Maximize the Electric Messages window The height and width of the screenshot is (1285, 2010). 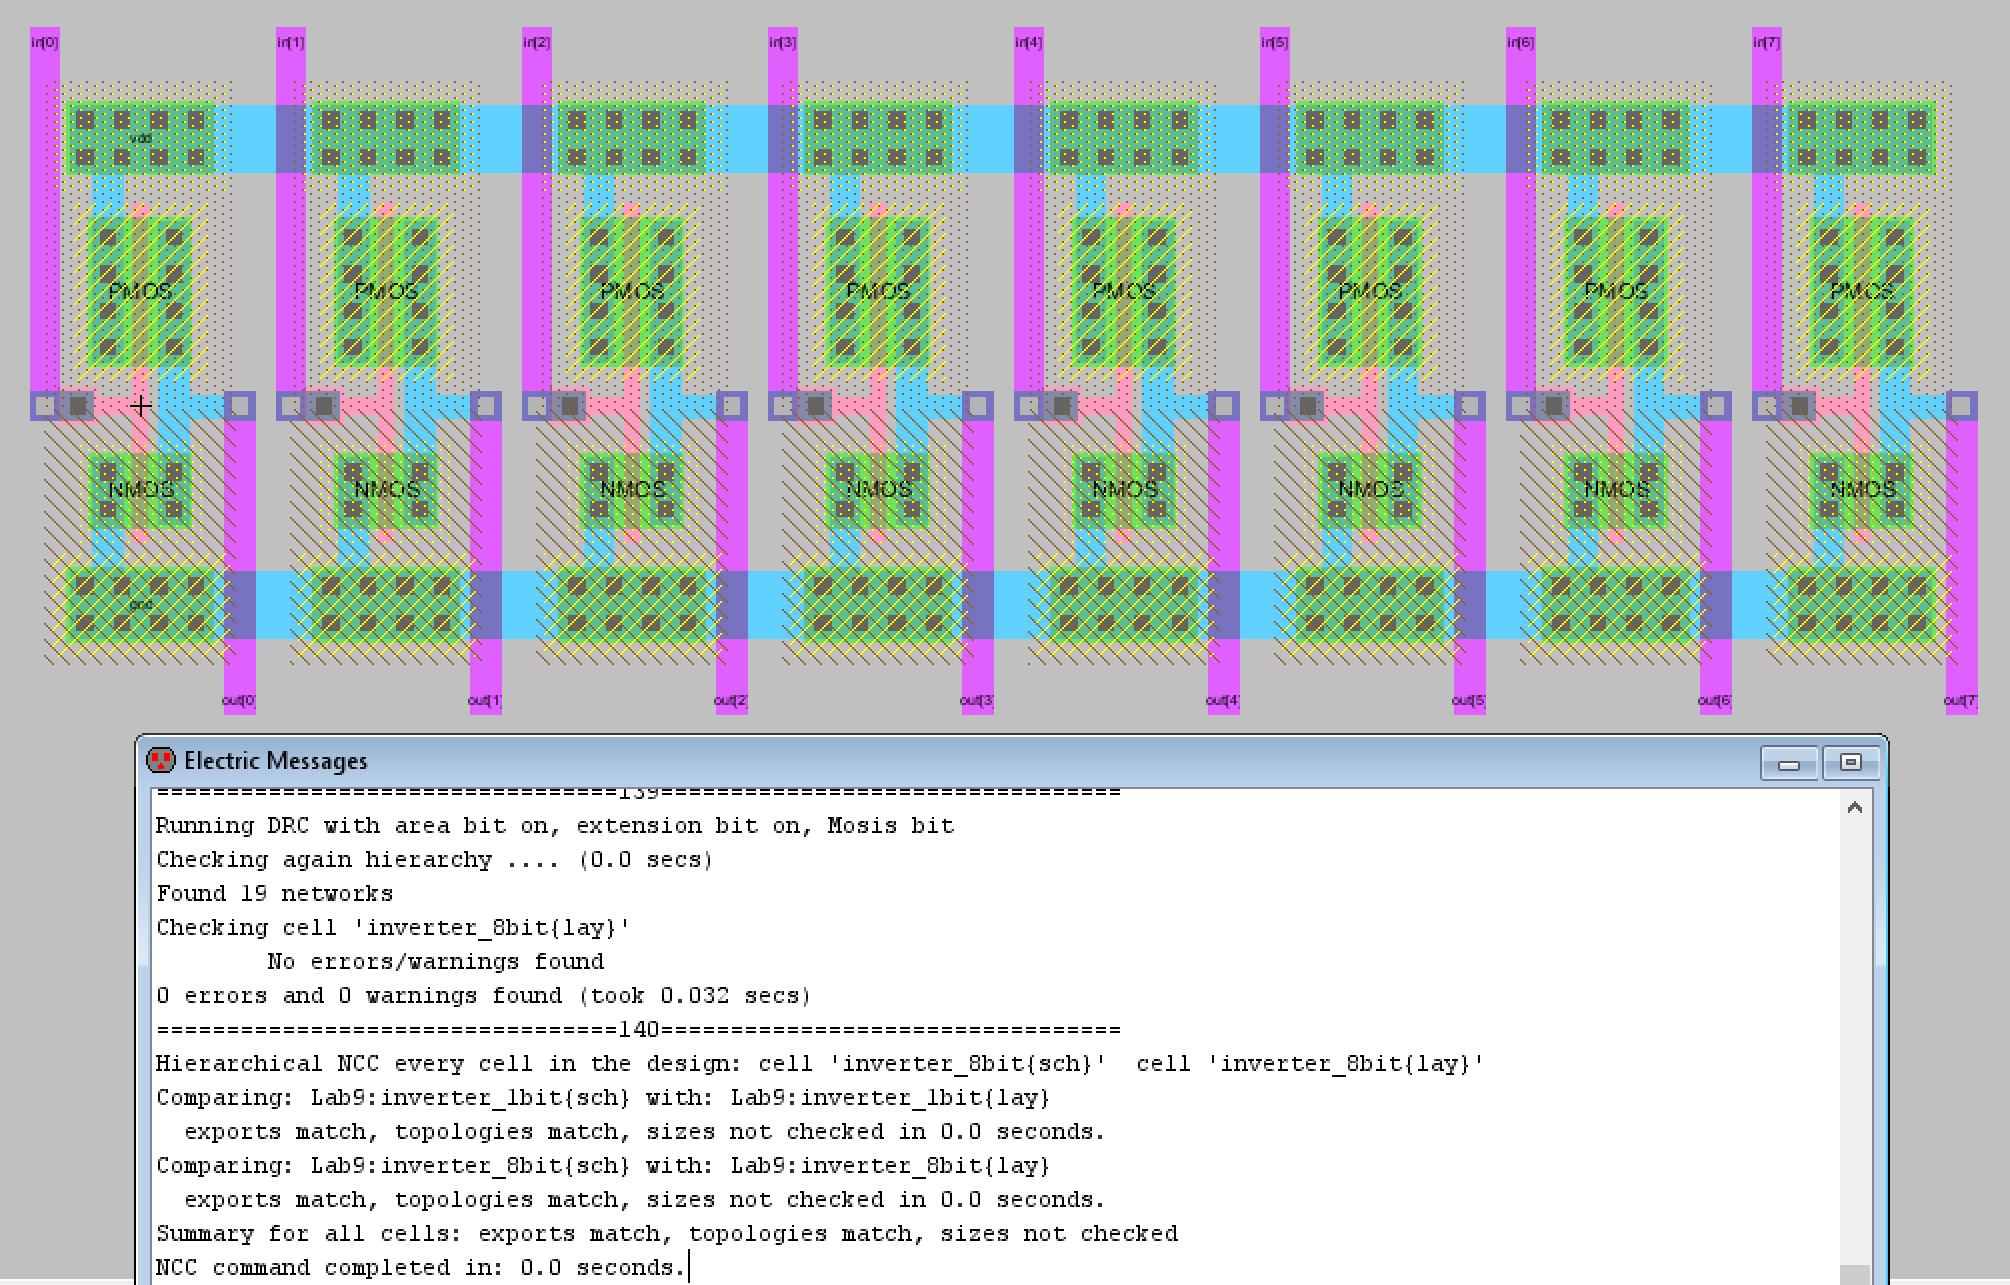(1850, 763)
